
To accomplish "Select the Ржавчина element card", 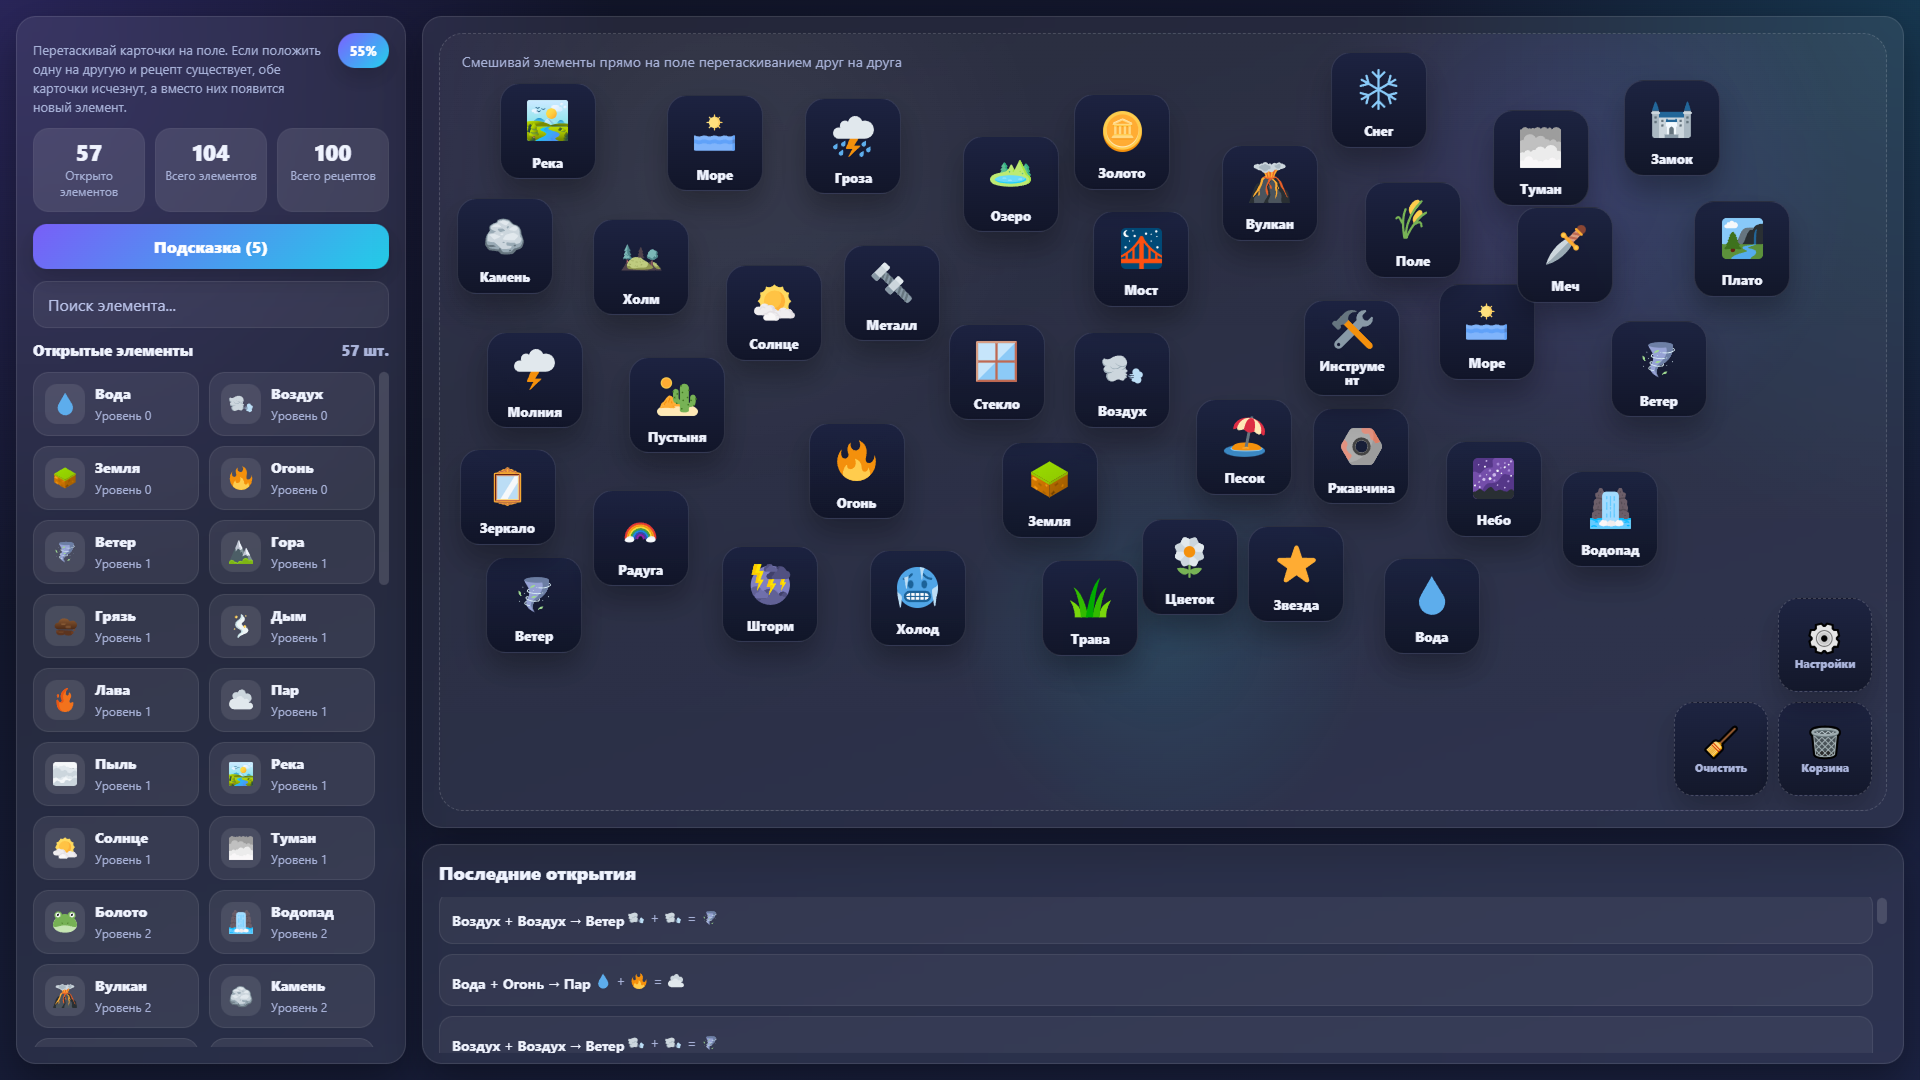I will coord(1361,455).
